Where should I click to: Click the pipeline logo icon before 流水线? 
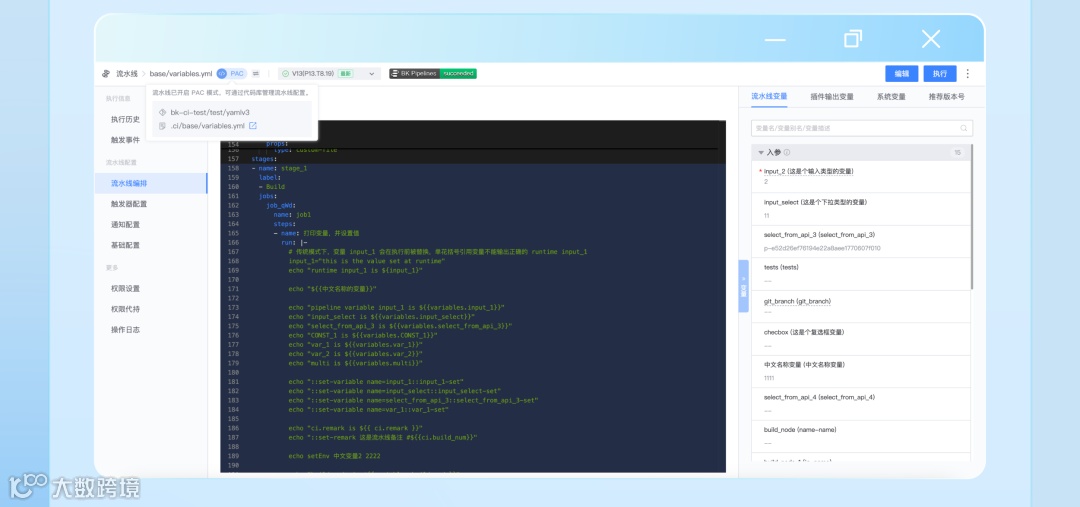click(x=106, y=74)
